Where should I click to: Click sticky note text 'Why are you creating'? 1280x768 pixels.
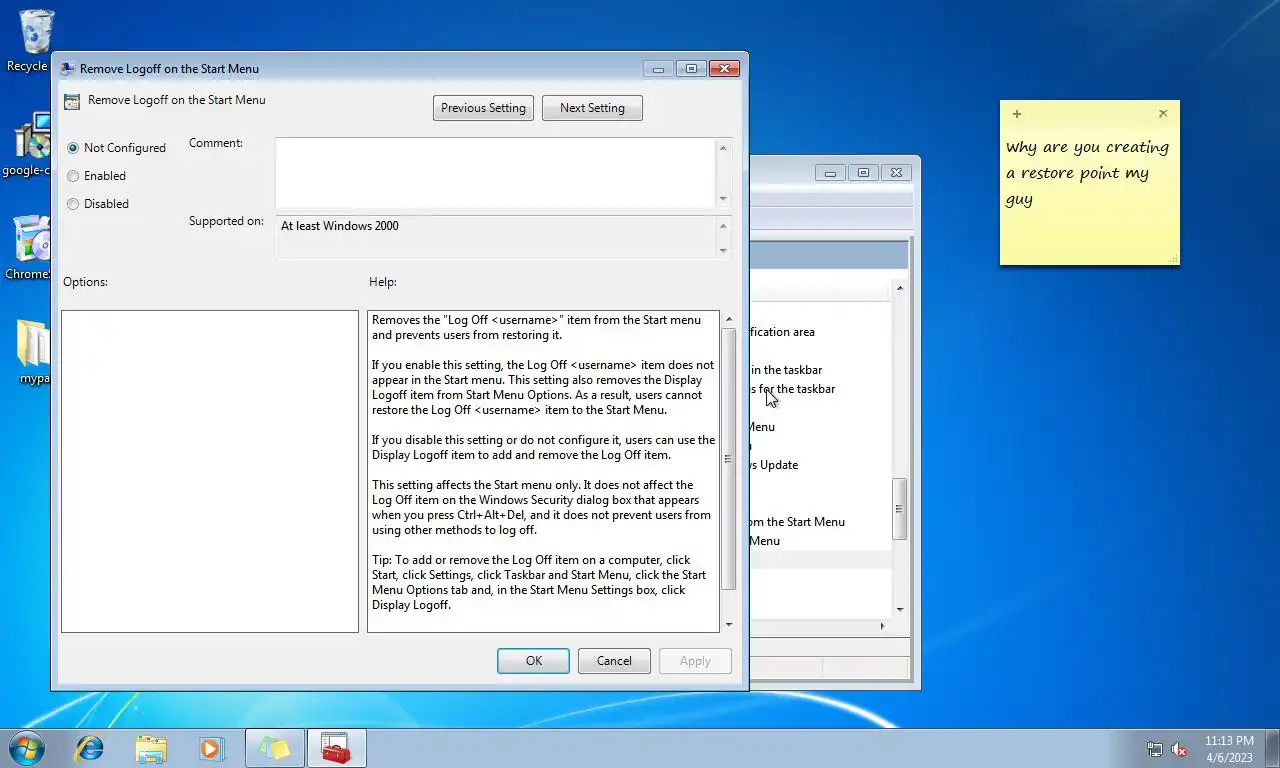point(1087,147)
